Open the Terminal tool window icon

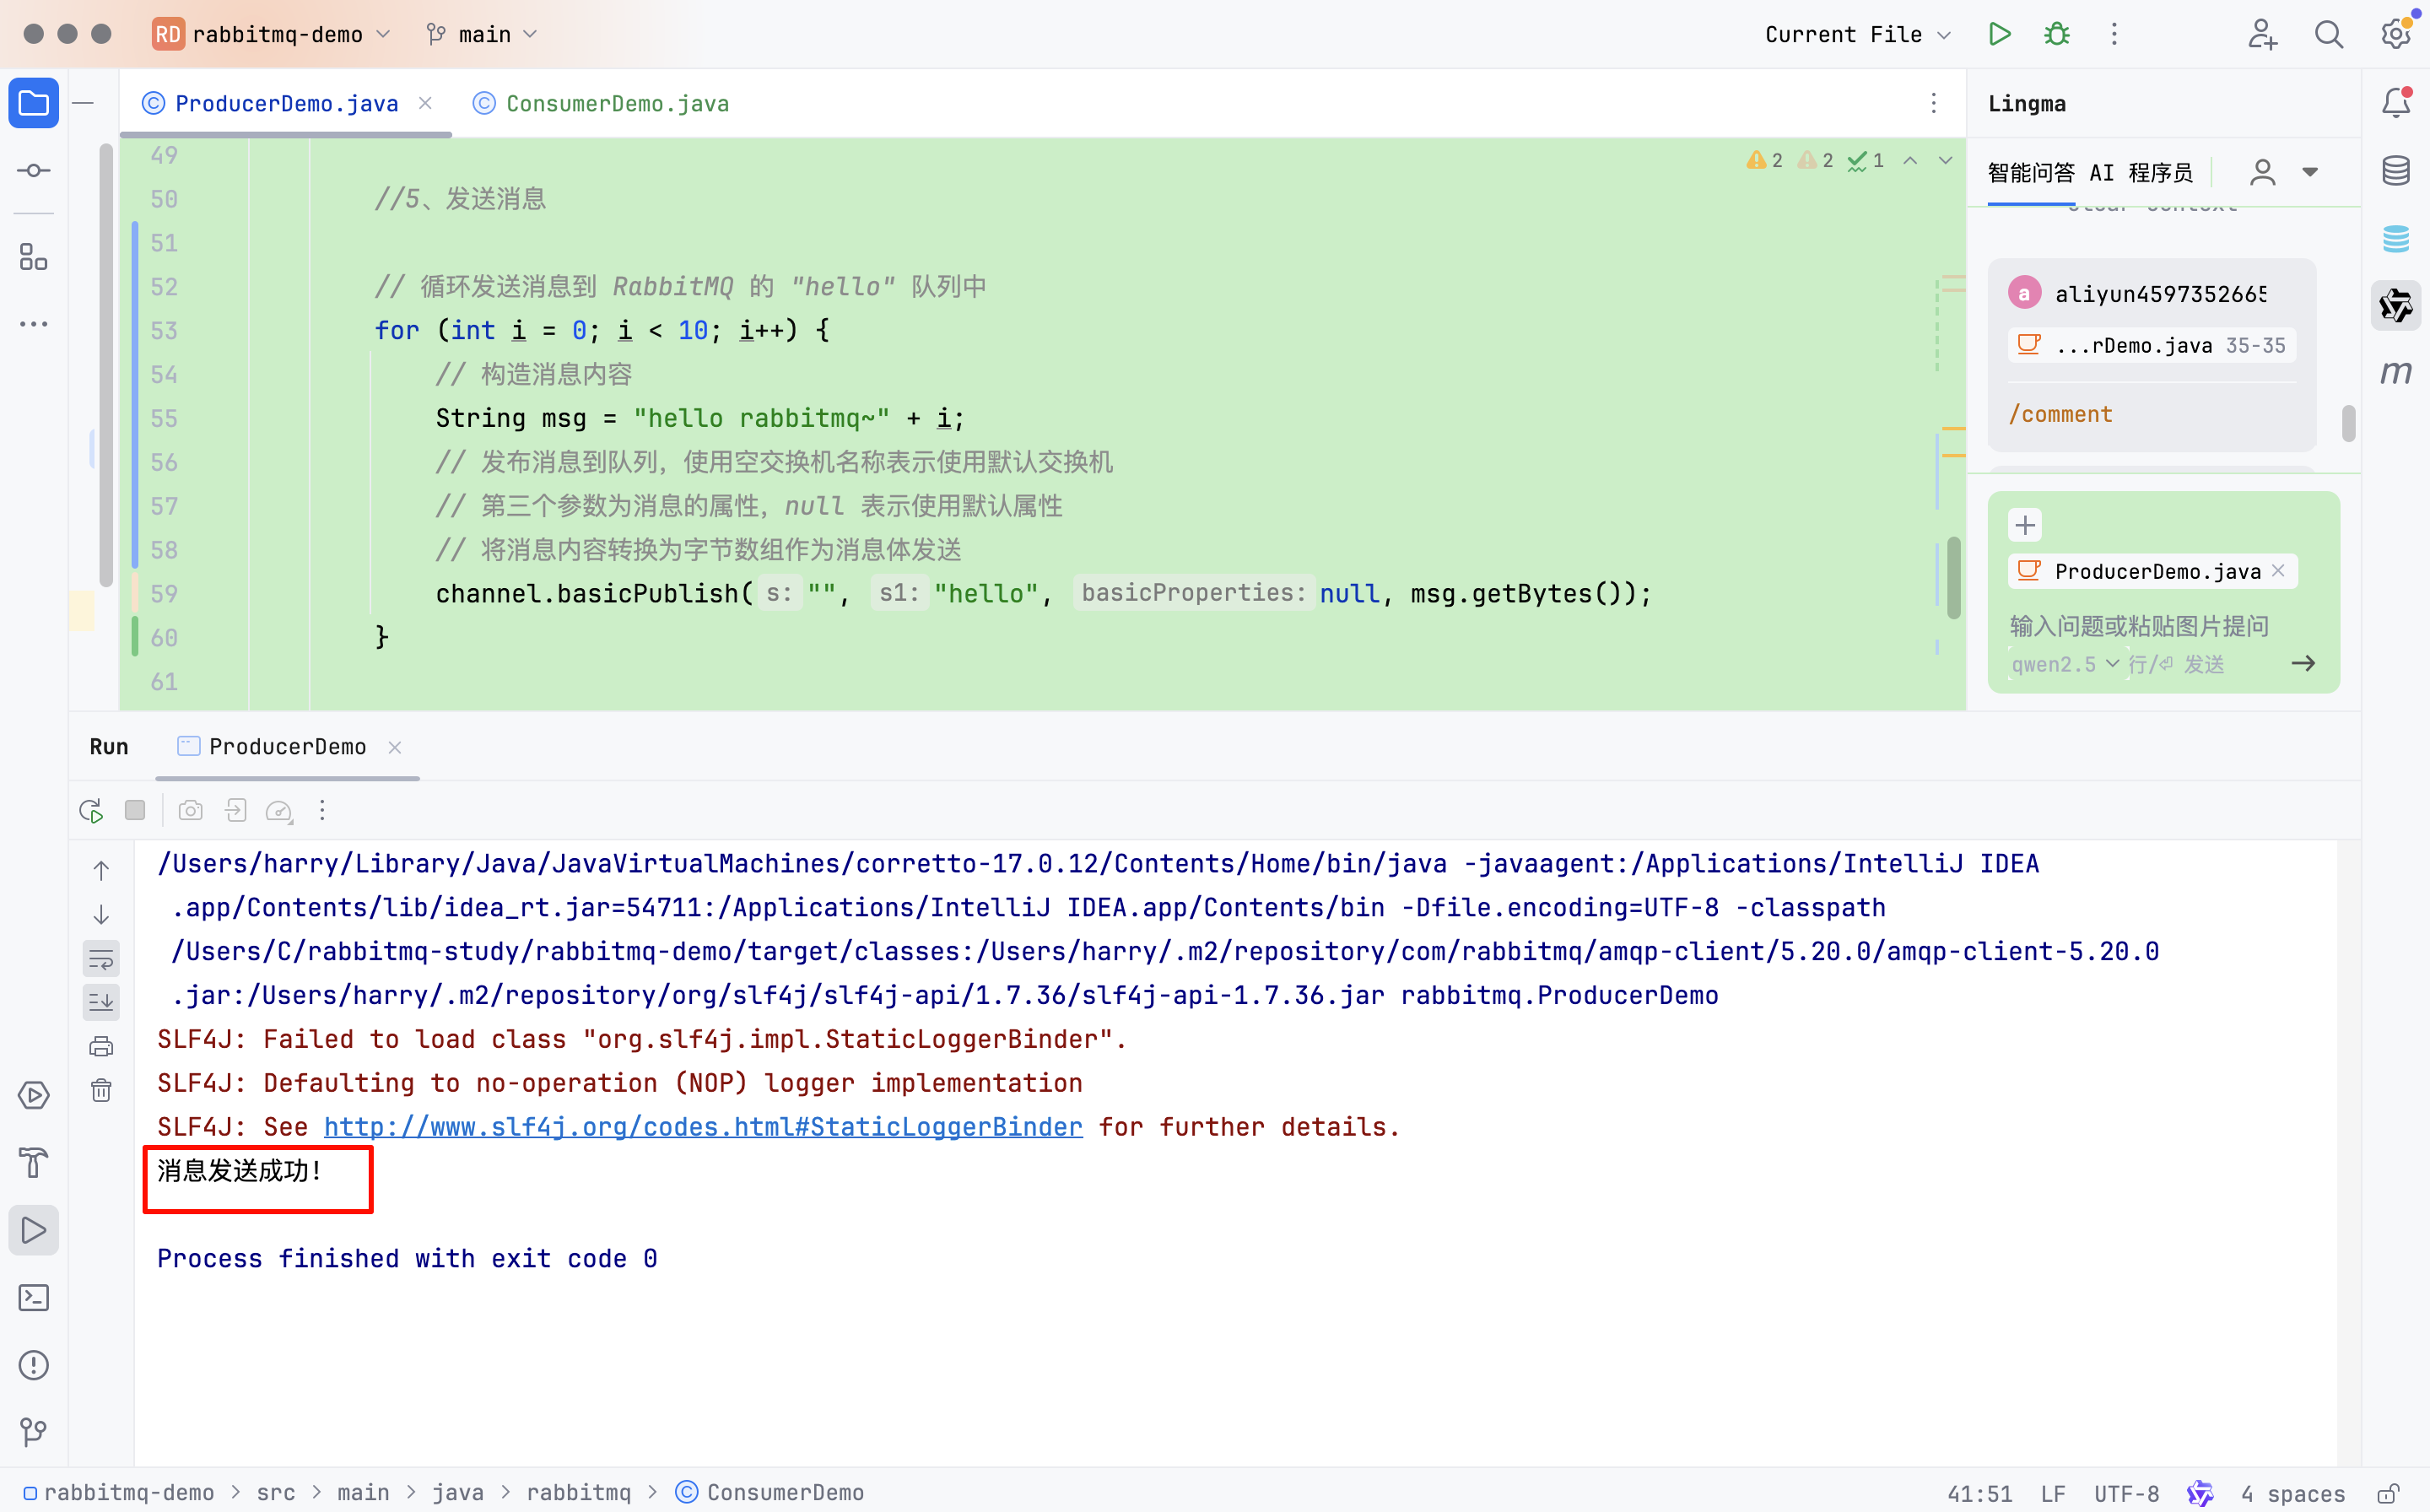33,1298
